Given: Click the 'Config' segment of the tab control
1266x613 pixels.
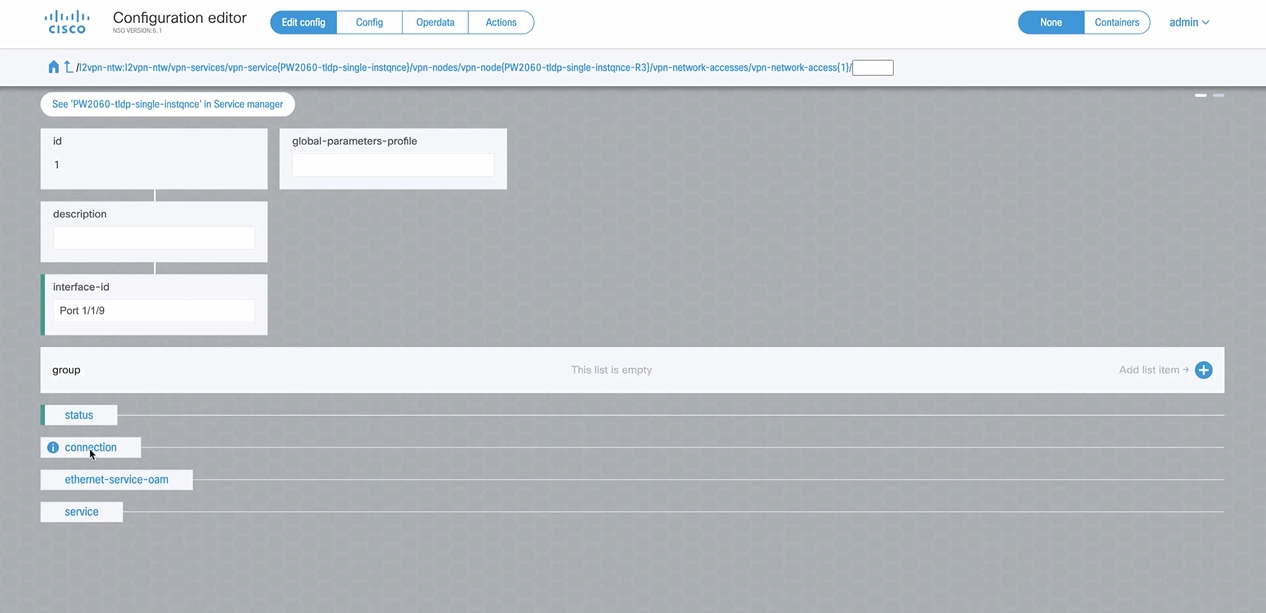Looking at the screenshot, I should 369,21.
